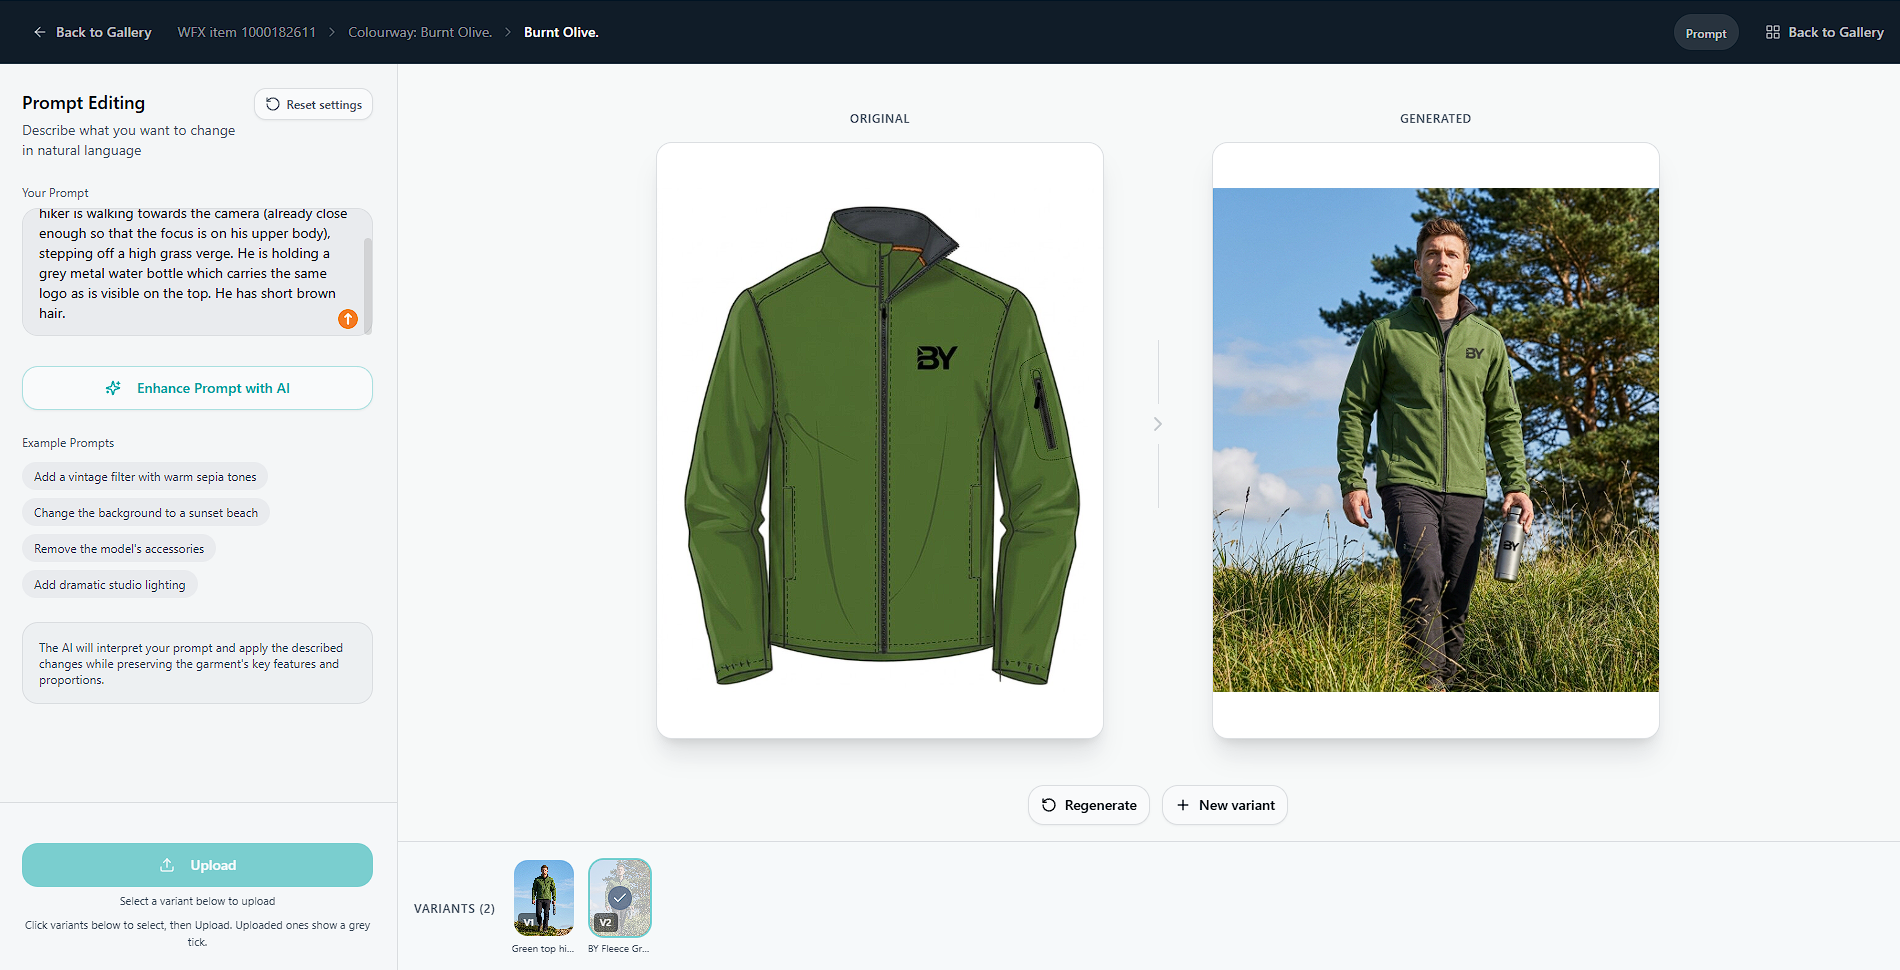Screen dimensions: 1900x970
Task: Click the grid icon beside right Back to Gallery
Action: pos(1773,32)
